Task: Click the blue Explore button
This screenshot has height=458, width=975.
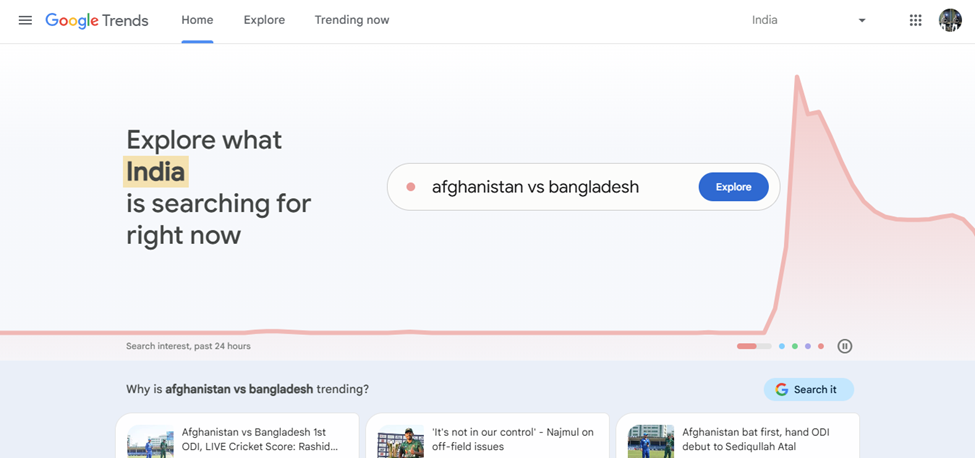Action: pyautogui.click(x=734, y=187)
